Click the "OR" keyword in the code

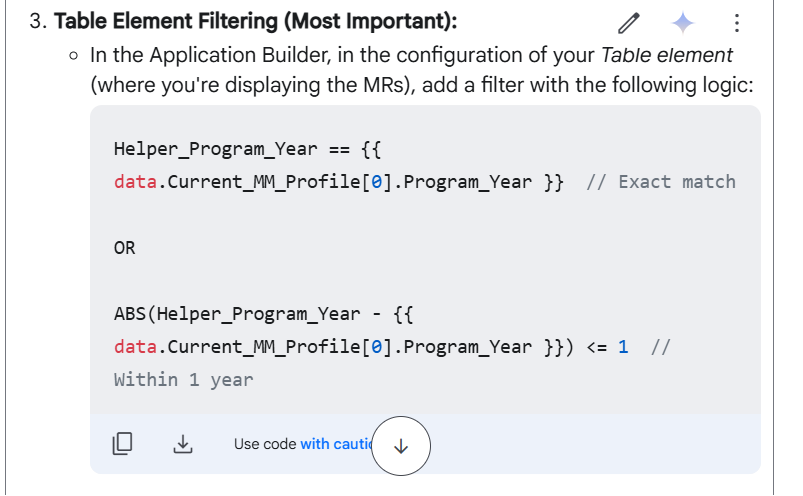point(124,248)
